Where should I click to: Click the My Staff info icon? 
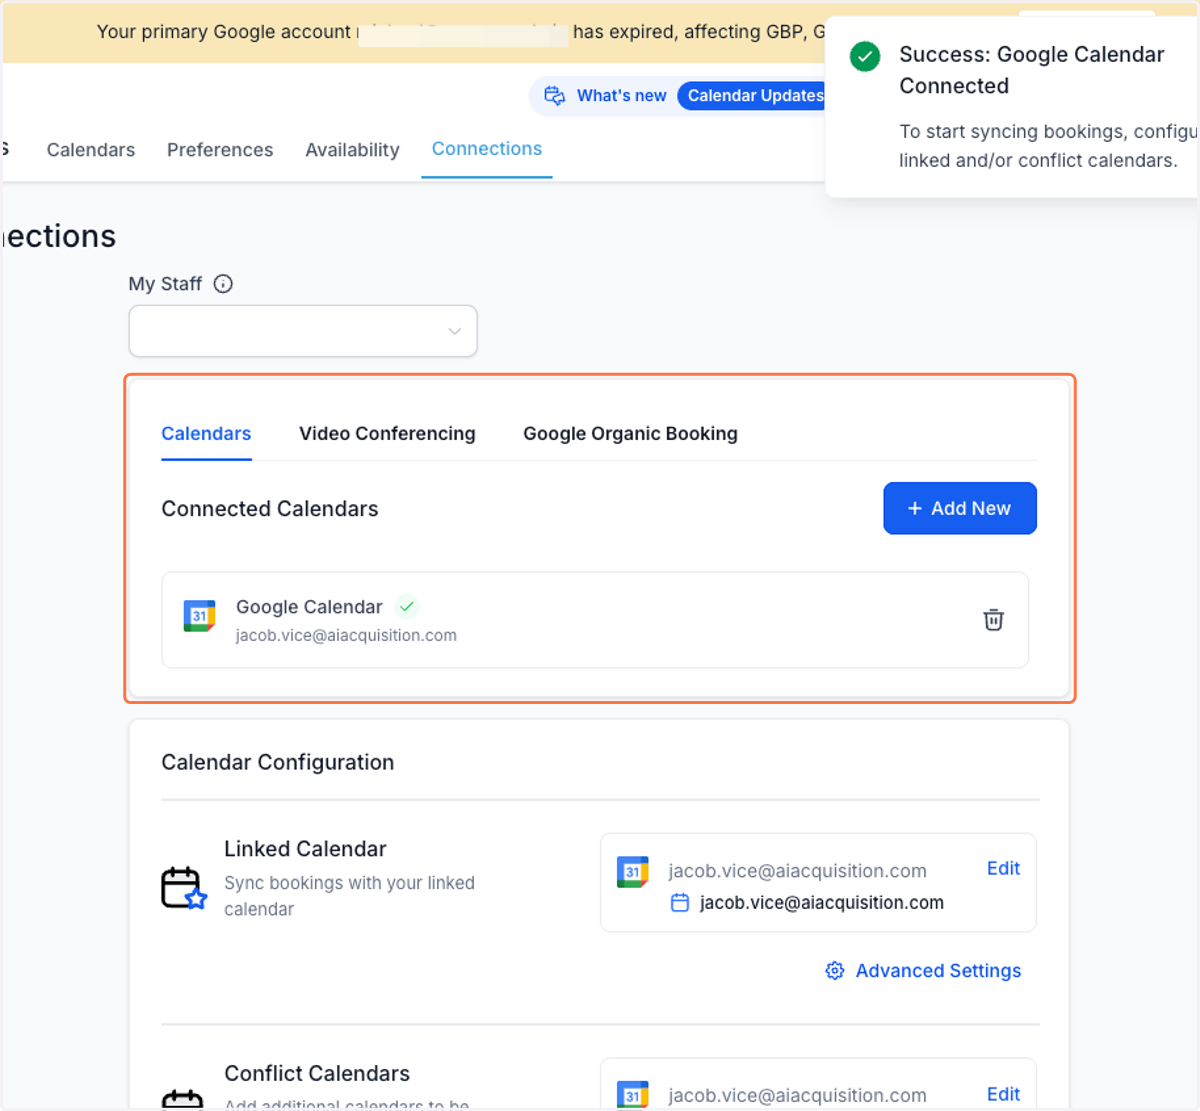click(223, 284)
